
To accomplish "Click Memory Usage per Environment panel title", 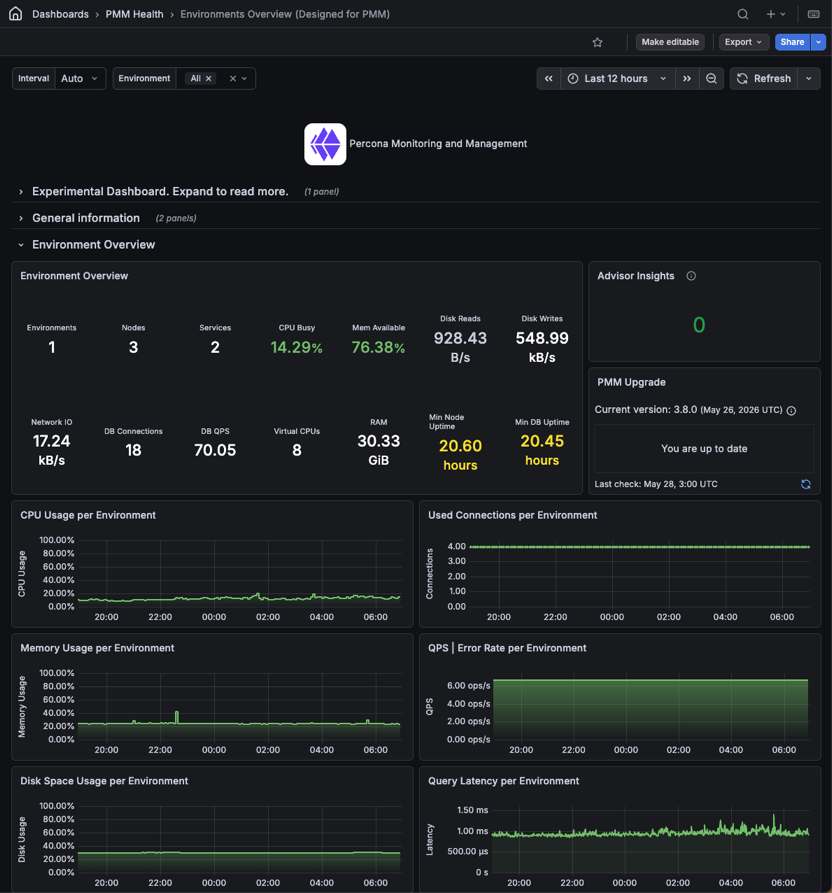I will (97, 648).
